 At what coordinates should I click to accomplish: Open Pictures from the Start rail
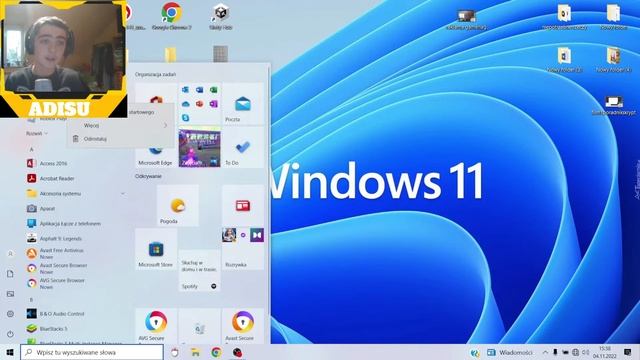[x=10, y=294]
